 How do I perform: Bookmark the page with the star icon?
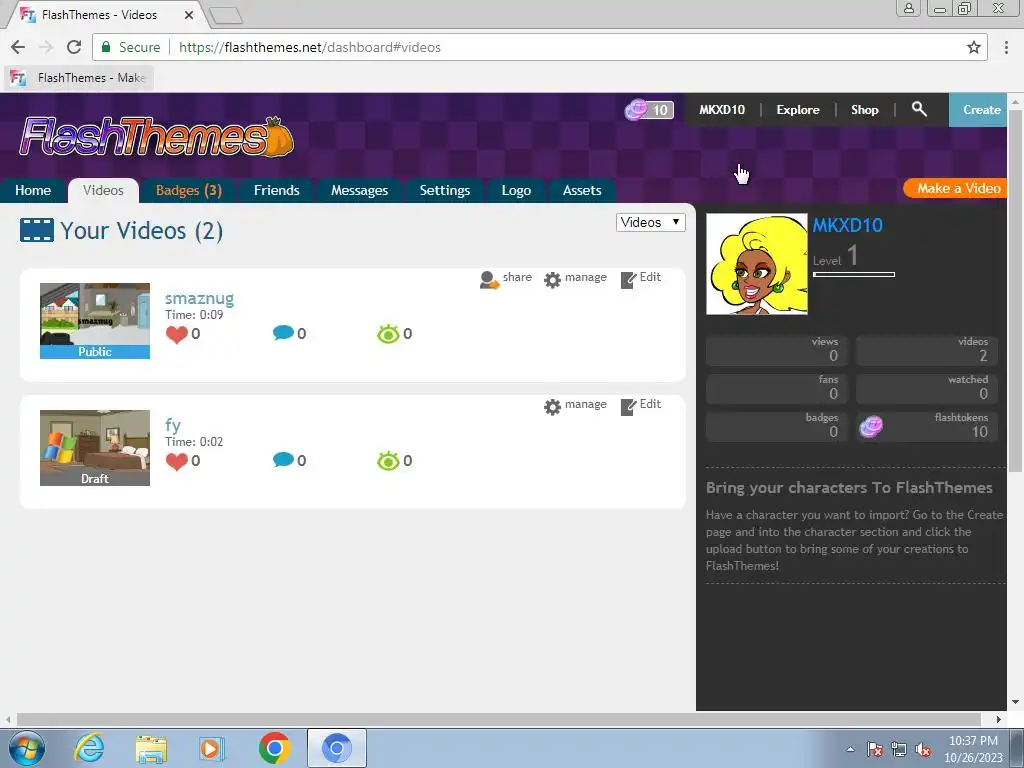(x=974, y=47)
